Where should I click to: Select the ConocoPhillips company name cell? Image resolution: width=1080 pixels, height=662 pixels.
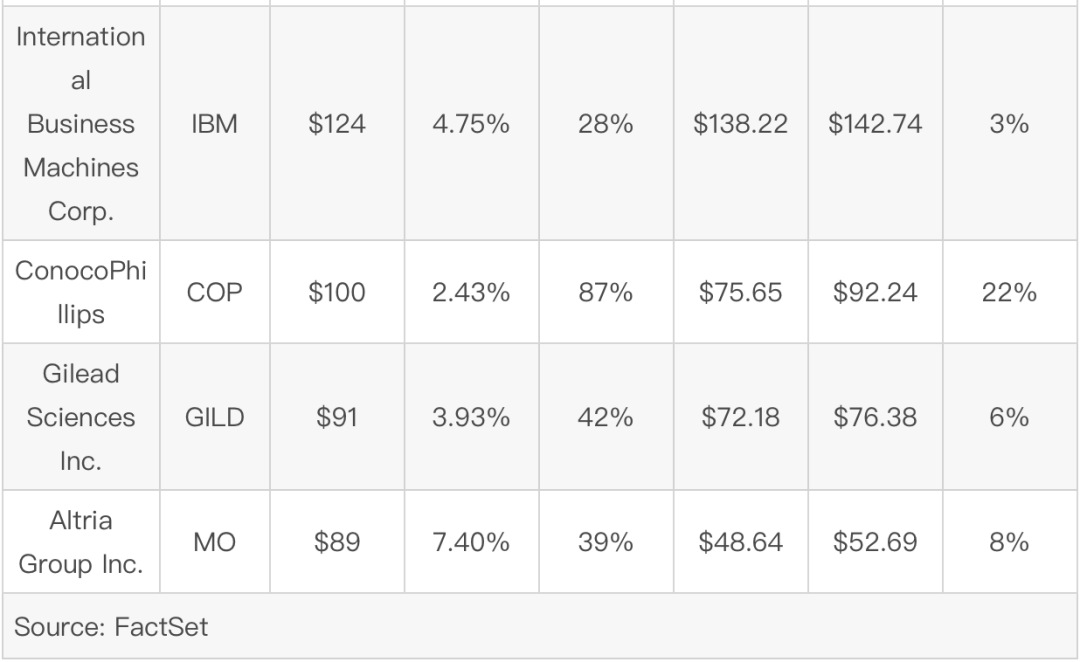pos(81,293)
